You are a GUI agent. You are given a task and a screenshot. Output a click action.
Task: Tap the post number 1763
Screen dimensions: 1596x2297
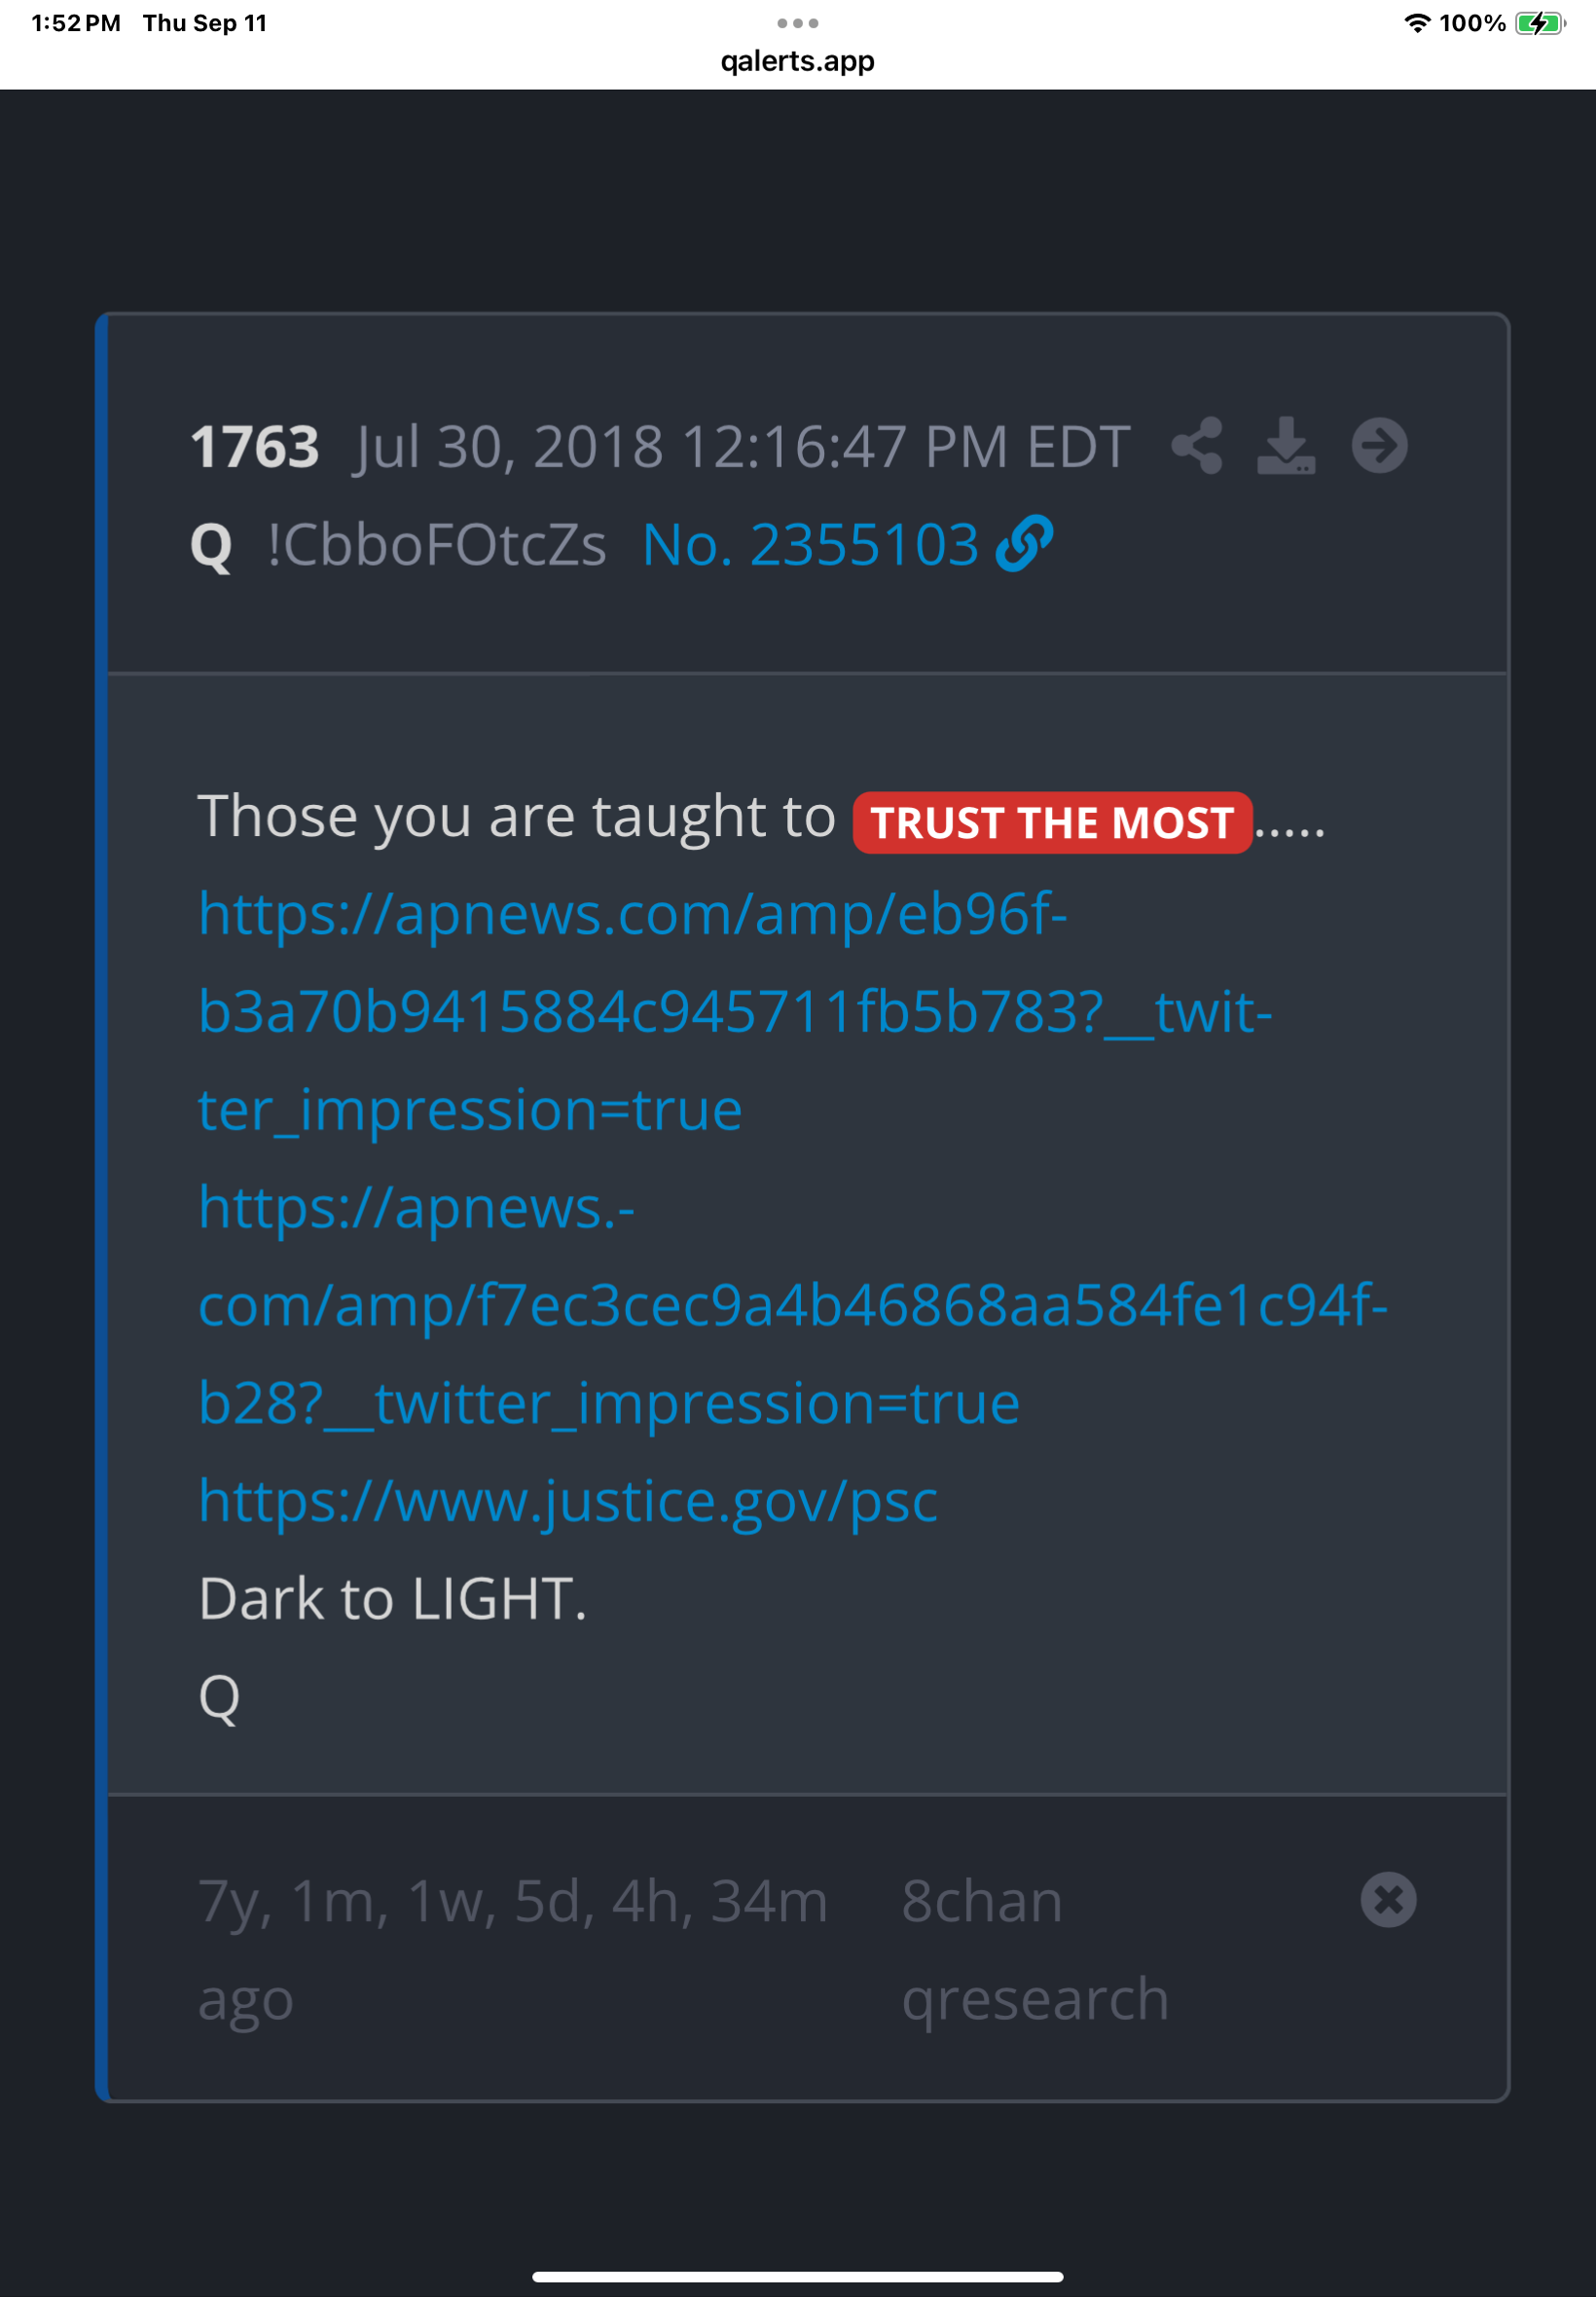pos(255,446)
